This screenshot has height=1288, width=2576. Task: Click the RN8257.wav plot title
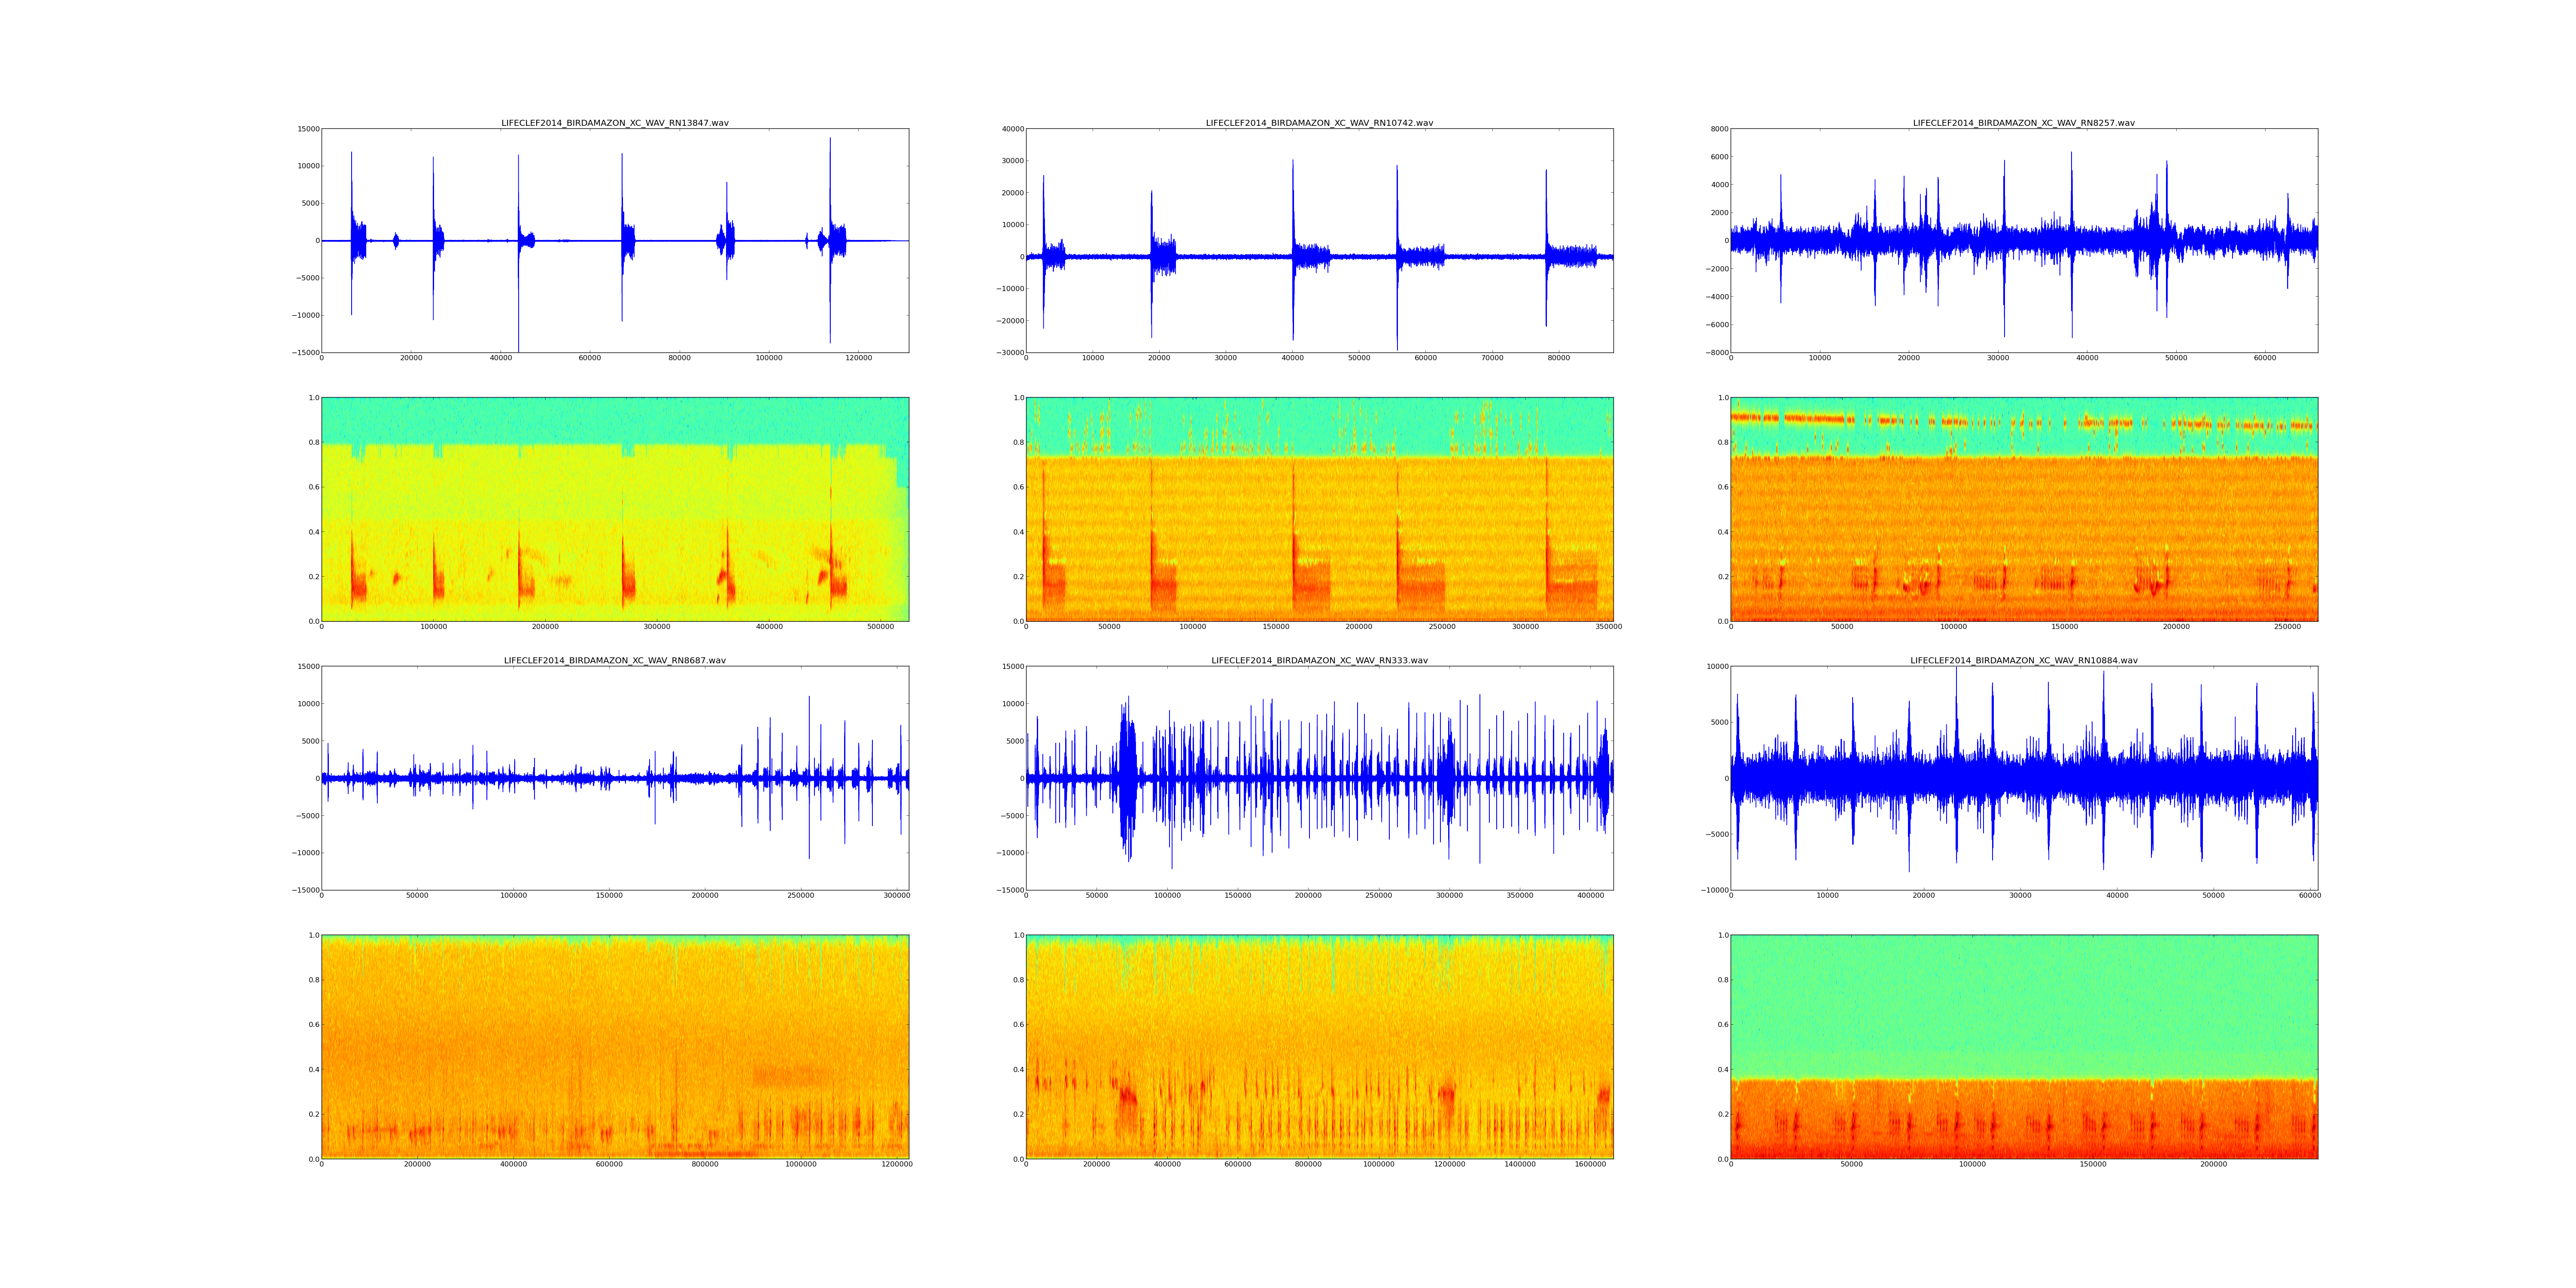2023,123
